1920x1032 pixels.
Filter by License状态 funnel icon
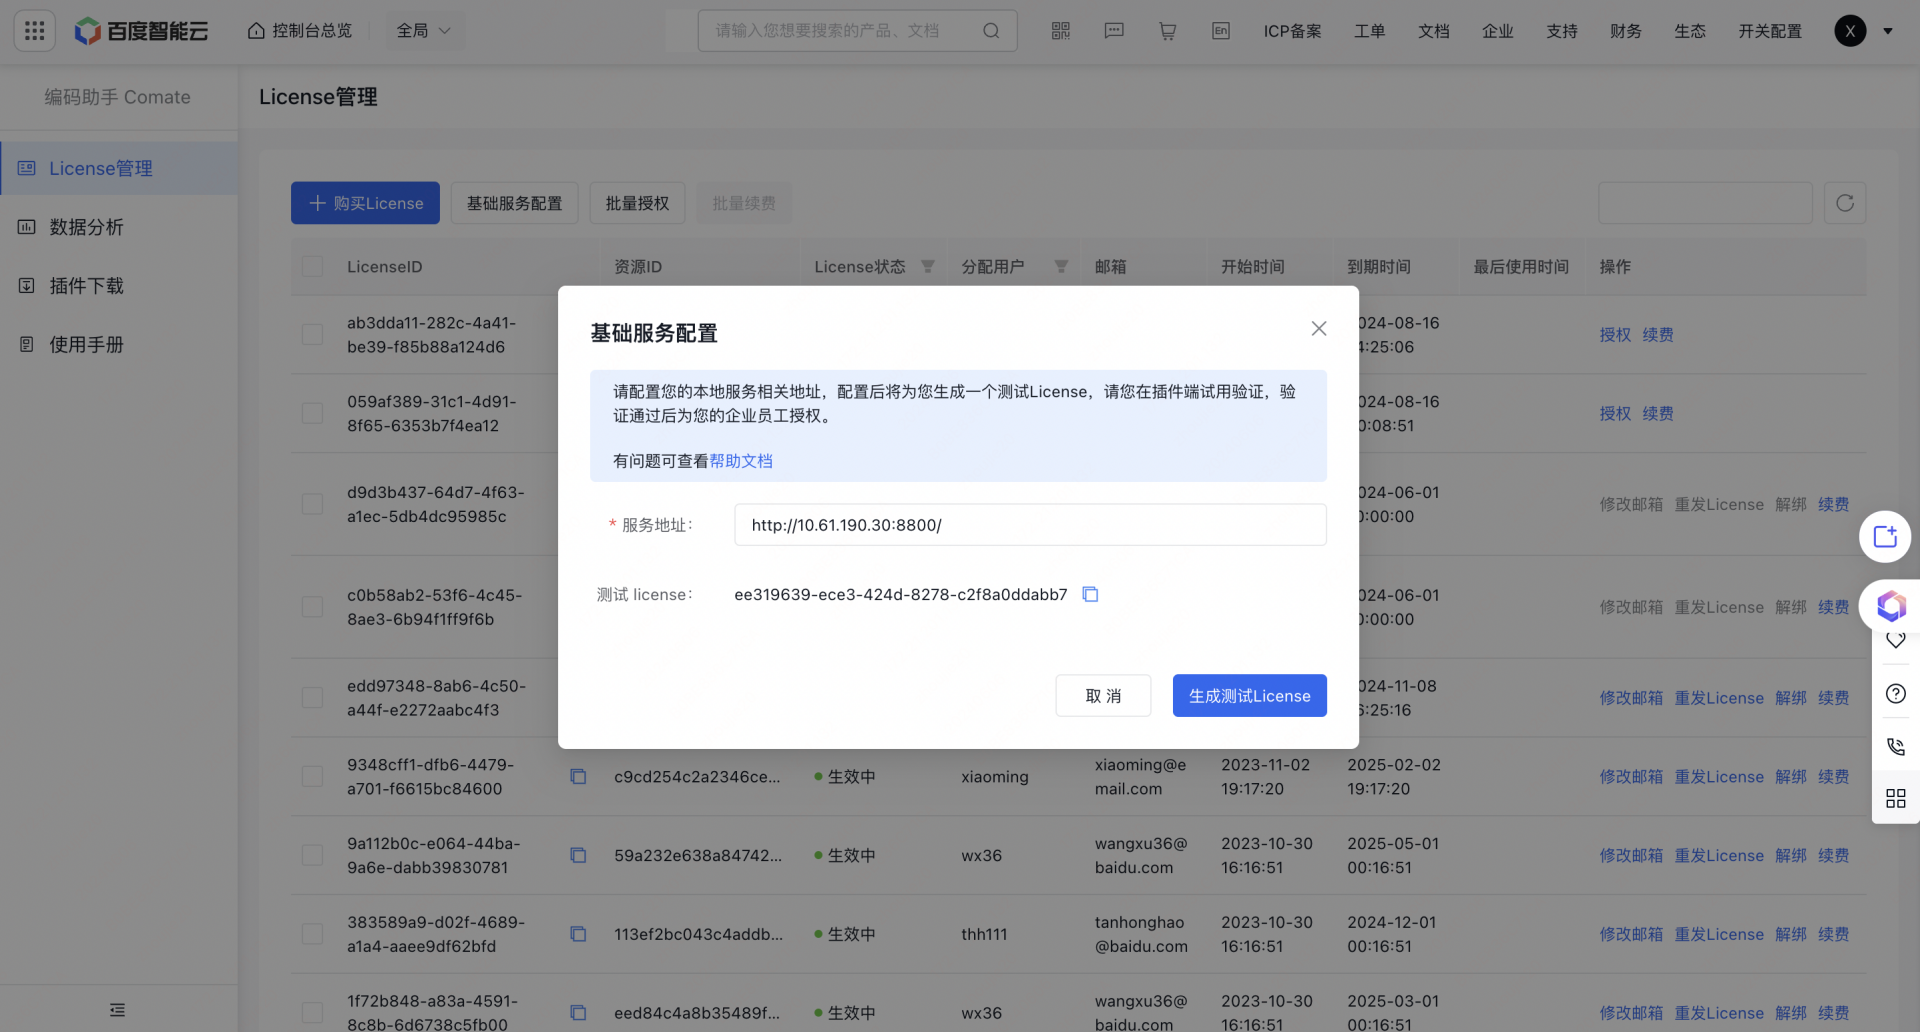928,267
